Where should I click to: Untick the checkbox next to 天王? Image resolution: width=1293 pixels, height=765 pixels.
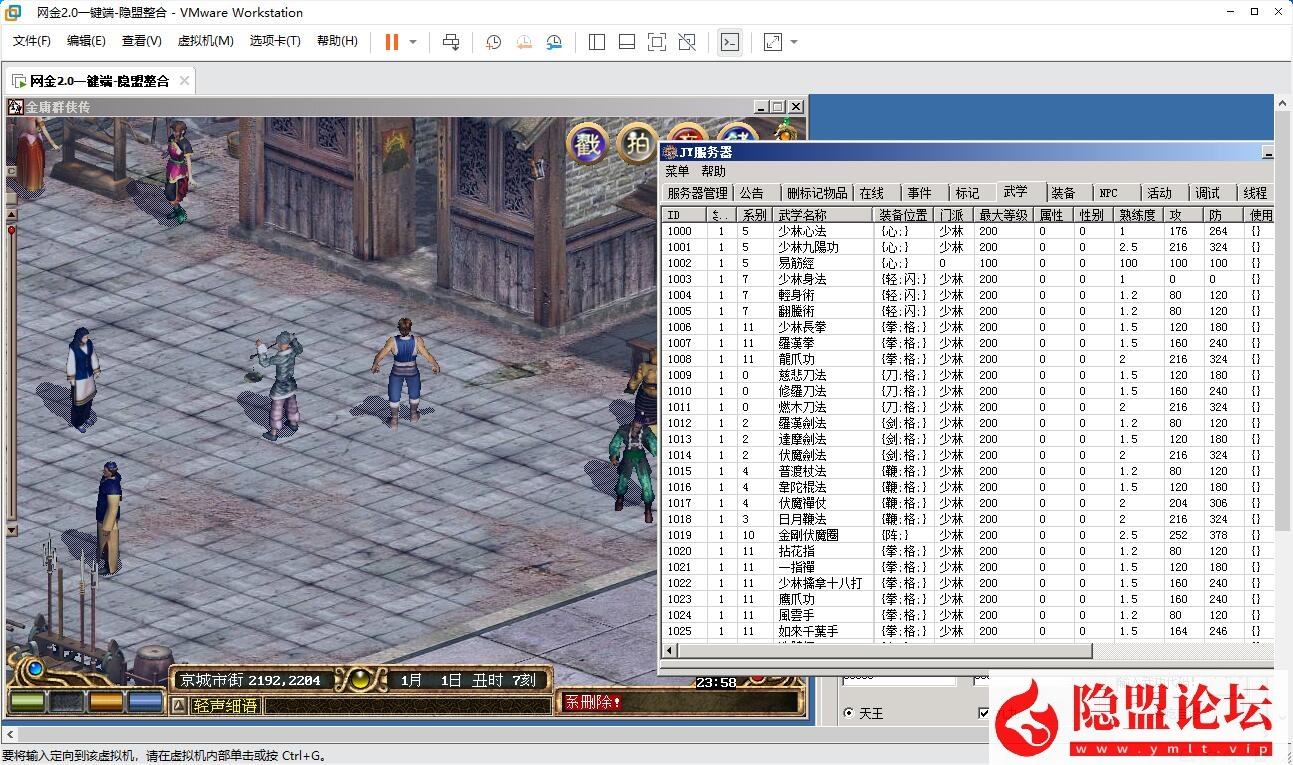tap(984, 713)
